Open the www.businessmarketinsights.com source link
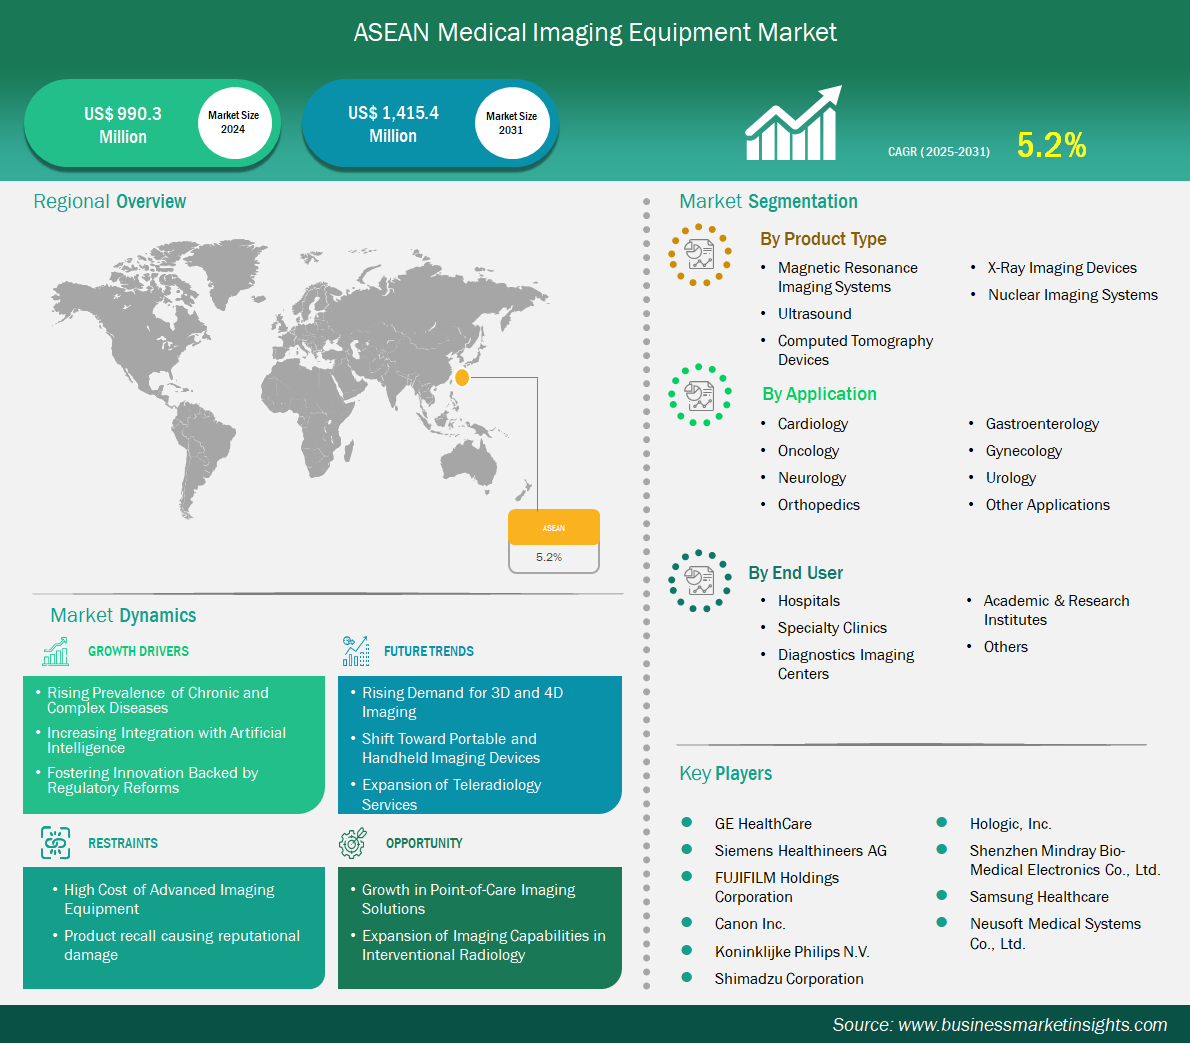The height and width of the screenshot is (1047, 1190). [1032, 1025]
